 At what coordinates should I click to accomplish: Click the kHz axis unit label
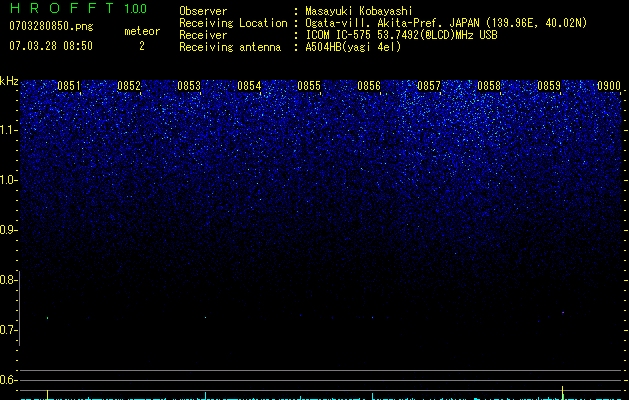[x=9, y=81]
